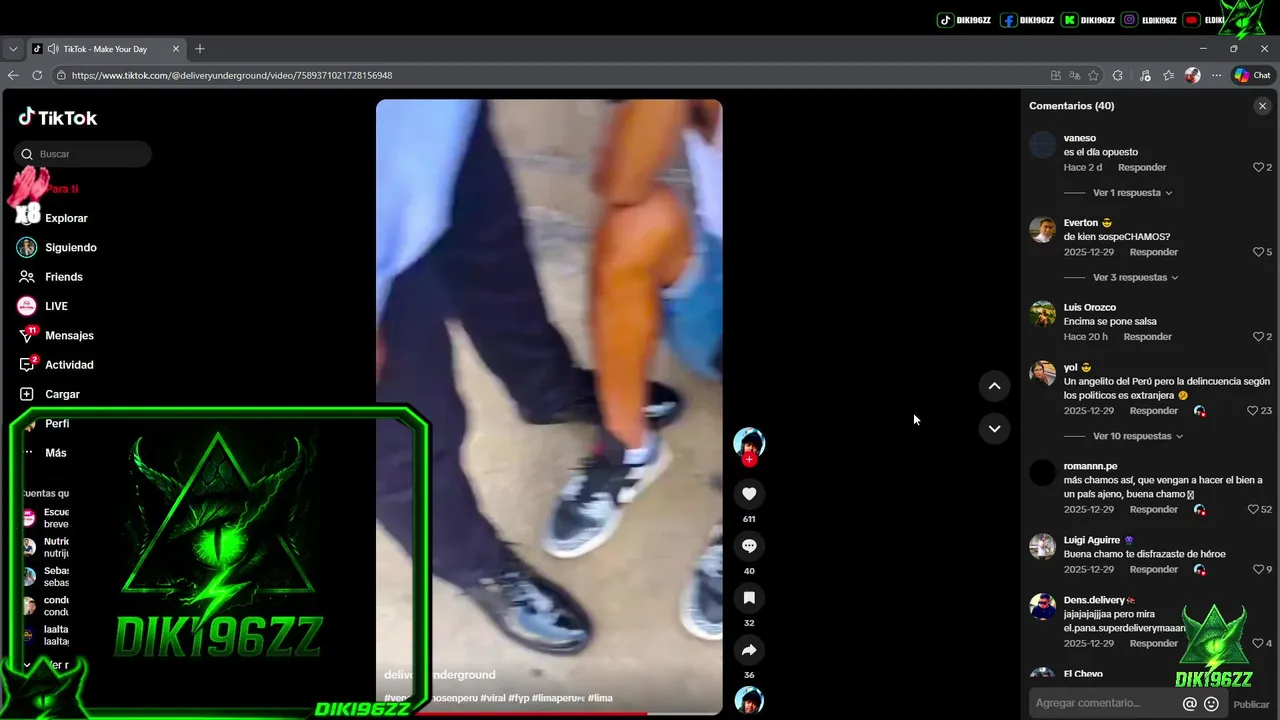Share the video using arrow icon
The width and height of the screenshot is (1280, 720).
tap(749, 650)
